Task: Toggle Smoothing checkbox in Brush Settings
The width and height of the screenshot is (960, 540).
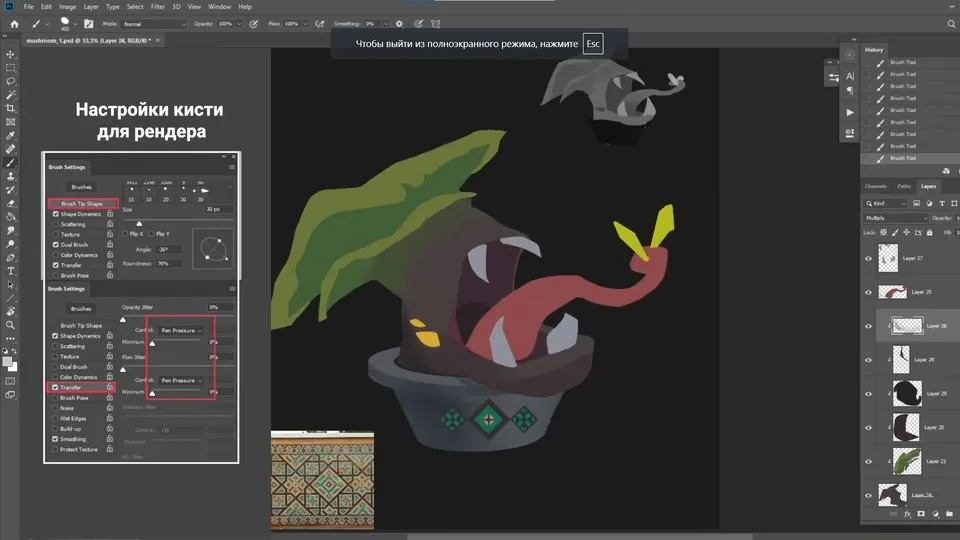Action: tap(55, 439)
